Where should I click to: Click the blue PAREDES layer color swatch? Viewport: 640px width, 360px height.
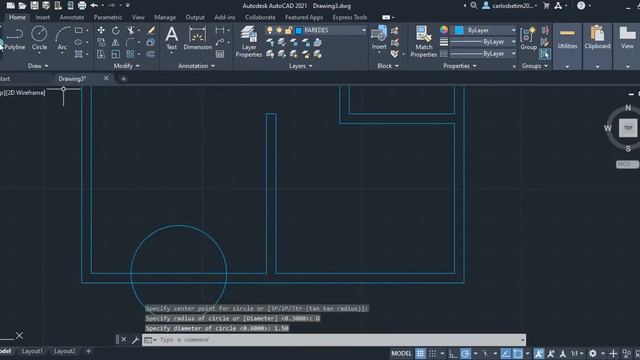point(299,30)
